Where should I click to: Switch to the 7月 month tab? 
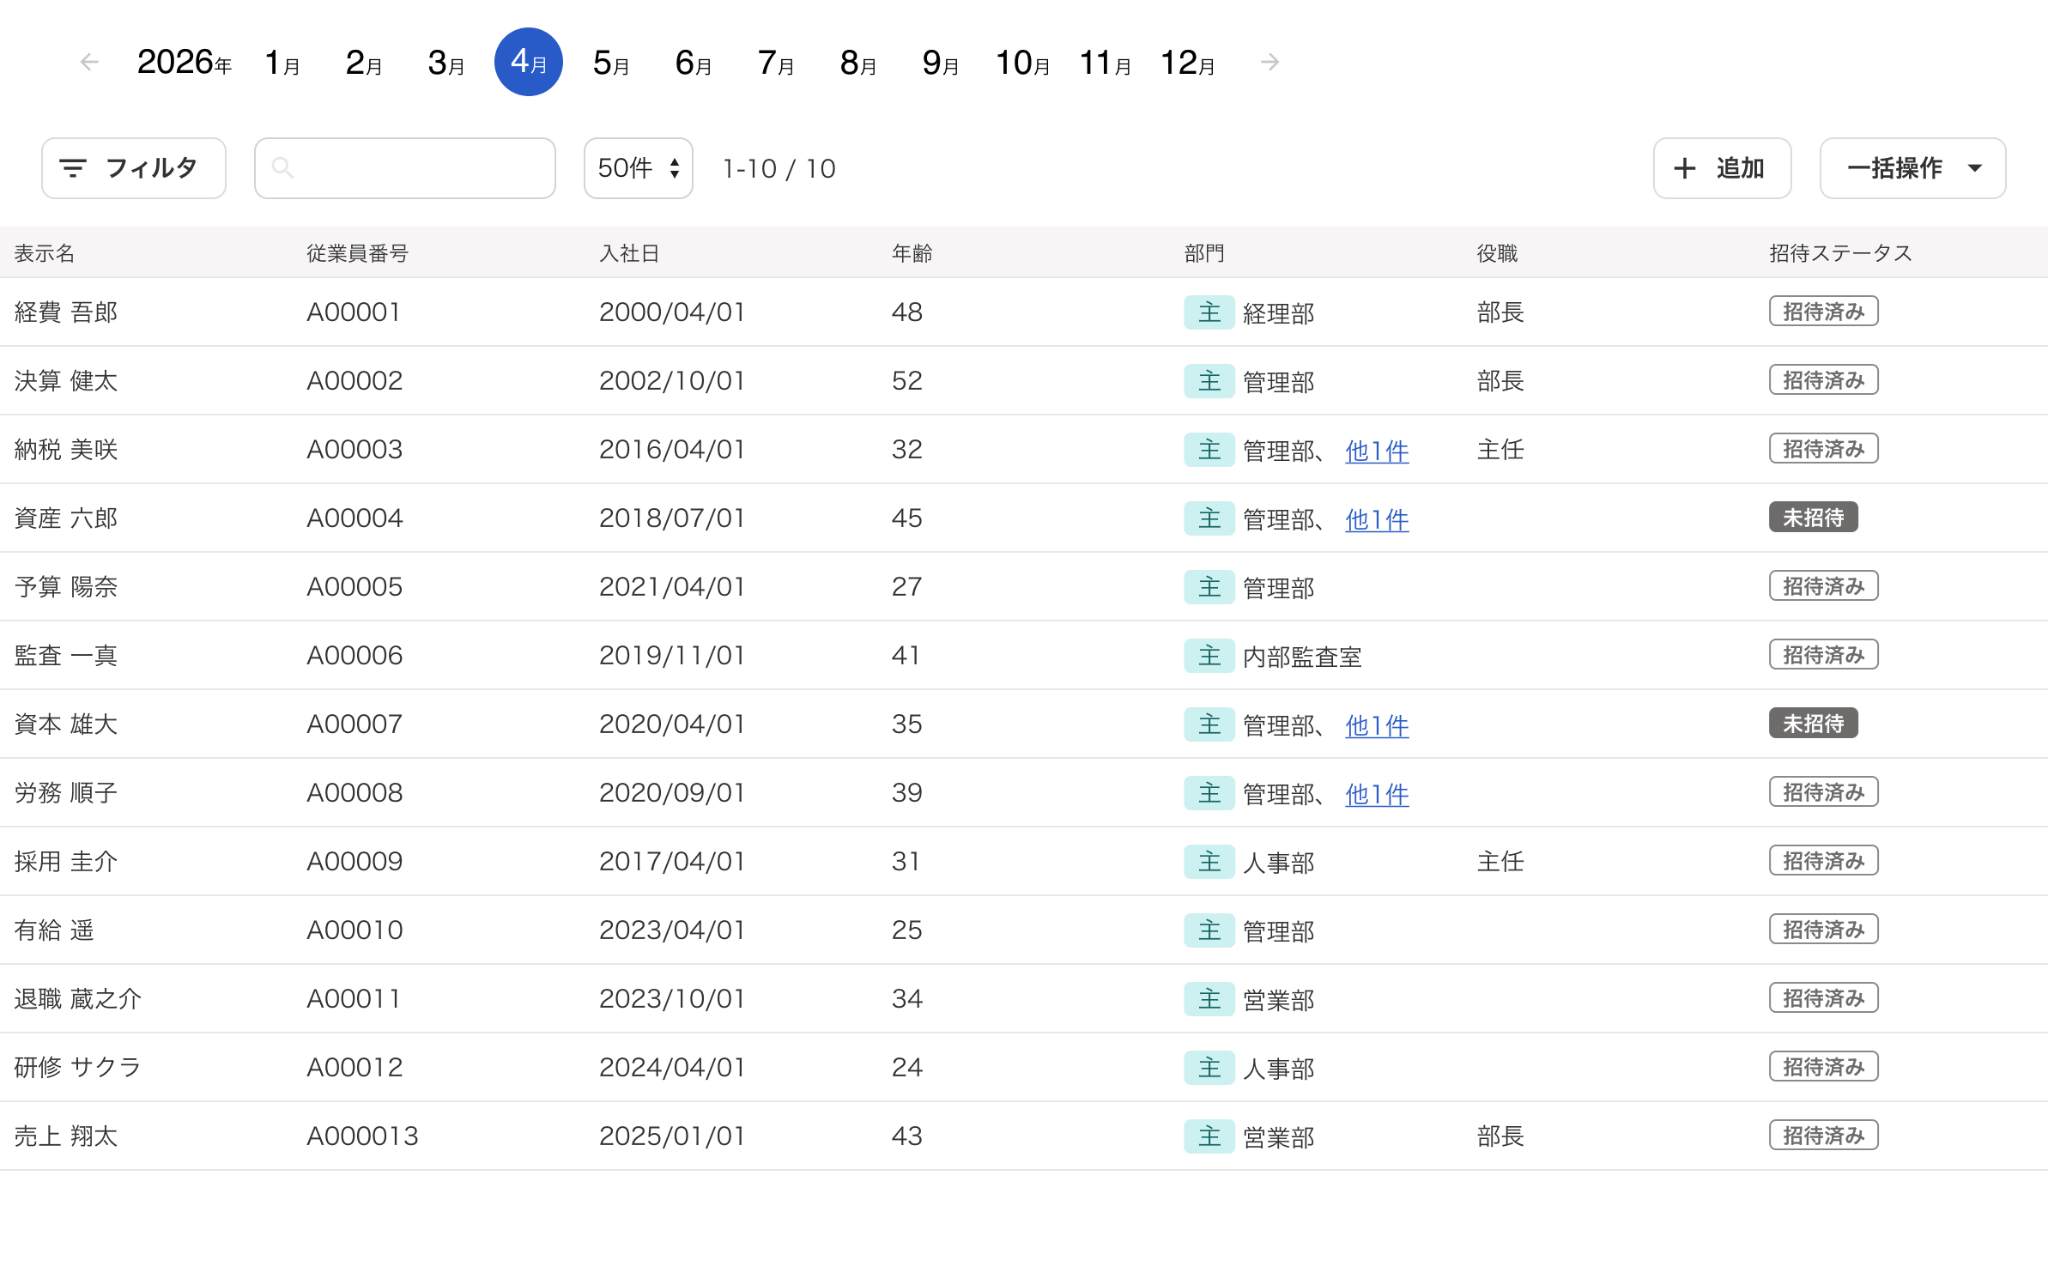(776, 62)
